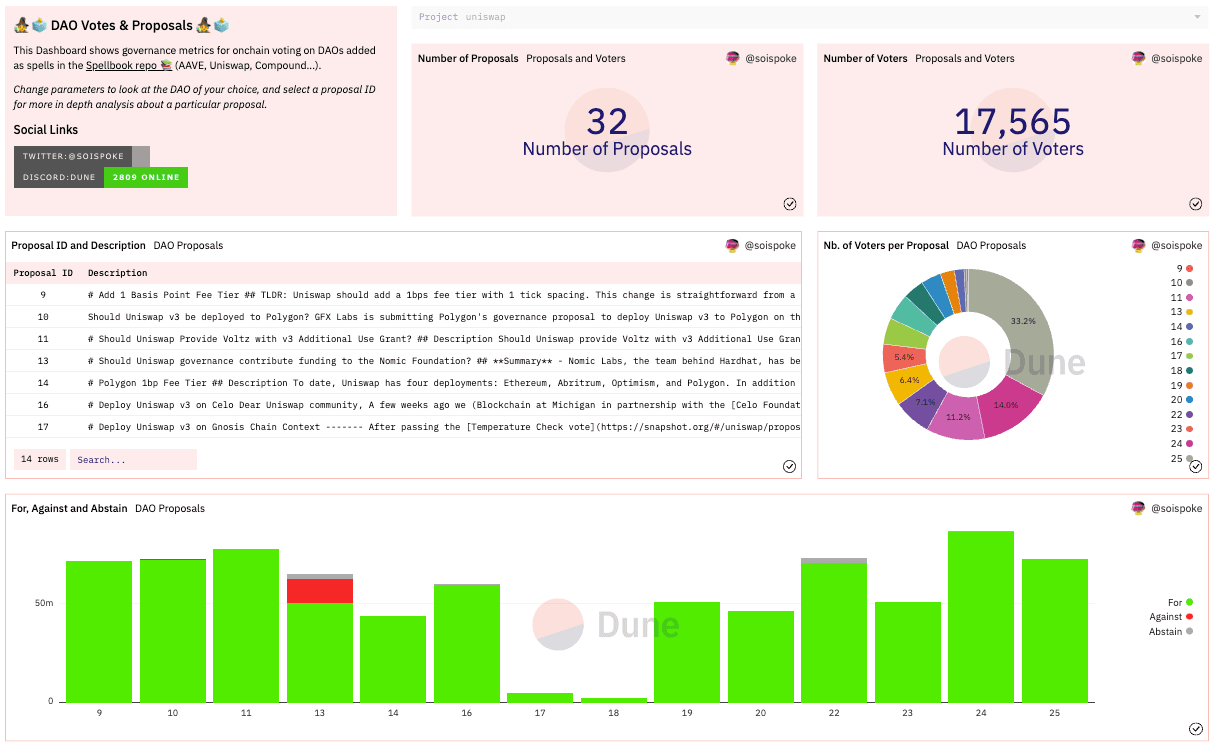Screen dimensions: 1214x746
Task: Click the checkmark icon in Number of Voters panel
Action: (1196, 204)
